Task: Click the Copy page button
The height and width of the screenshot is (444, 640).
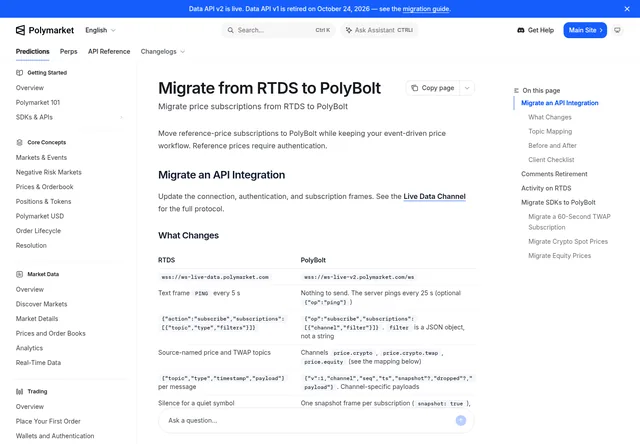Action: tap(433, 88)
